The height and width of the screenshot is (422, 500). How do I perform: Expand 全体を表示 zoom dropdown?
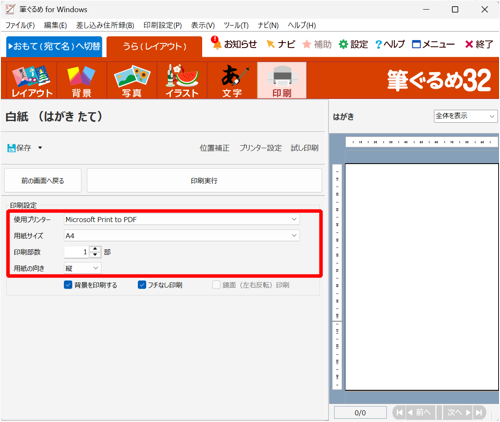pos(492,116)
